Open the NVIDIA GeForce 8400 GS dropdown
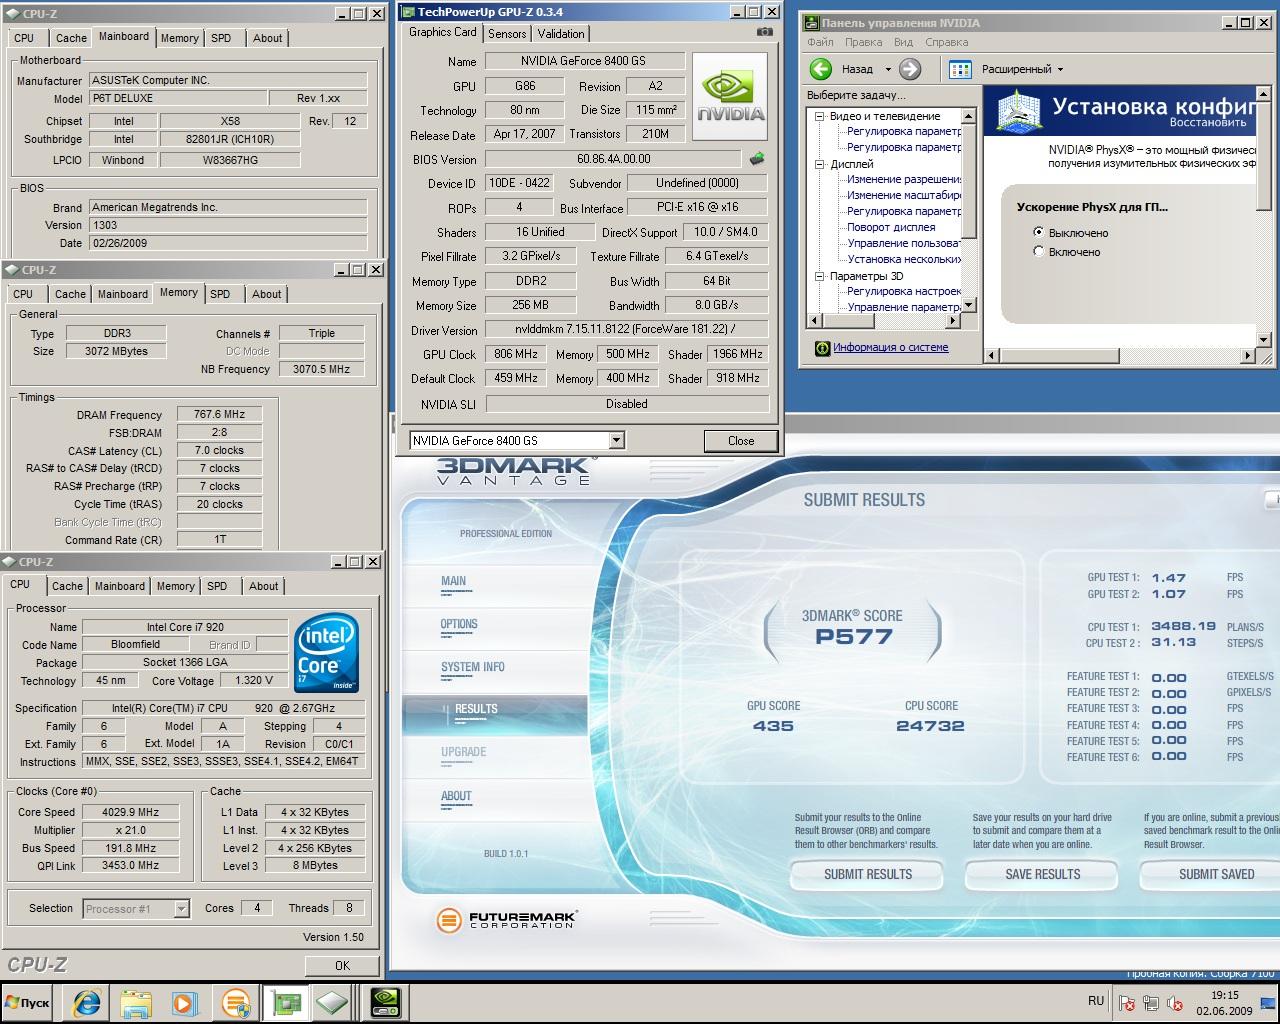The height and width of the screenshot is (1024, 1280). [617, 440]
